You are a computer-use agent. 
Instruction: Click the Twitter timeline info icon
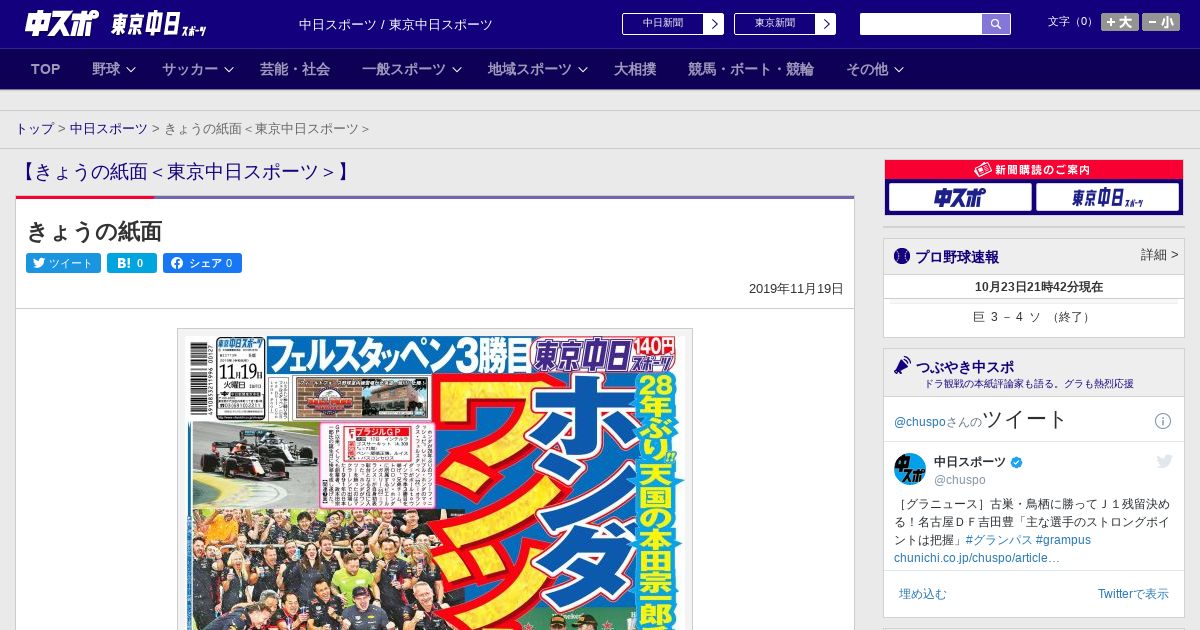(x=1163, y=421)
